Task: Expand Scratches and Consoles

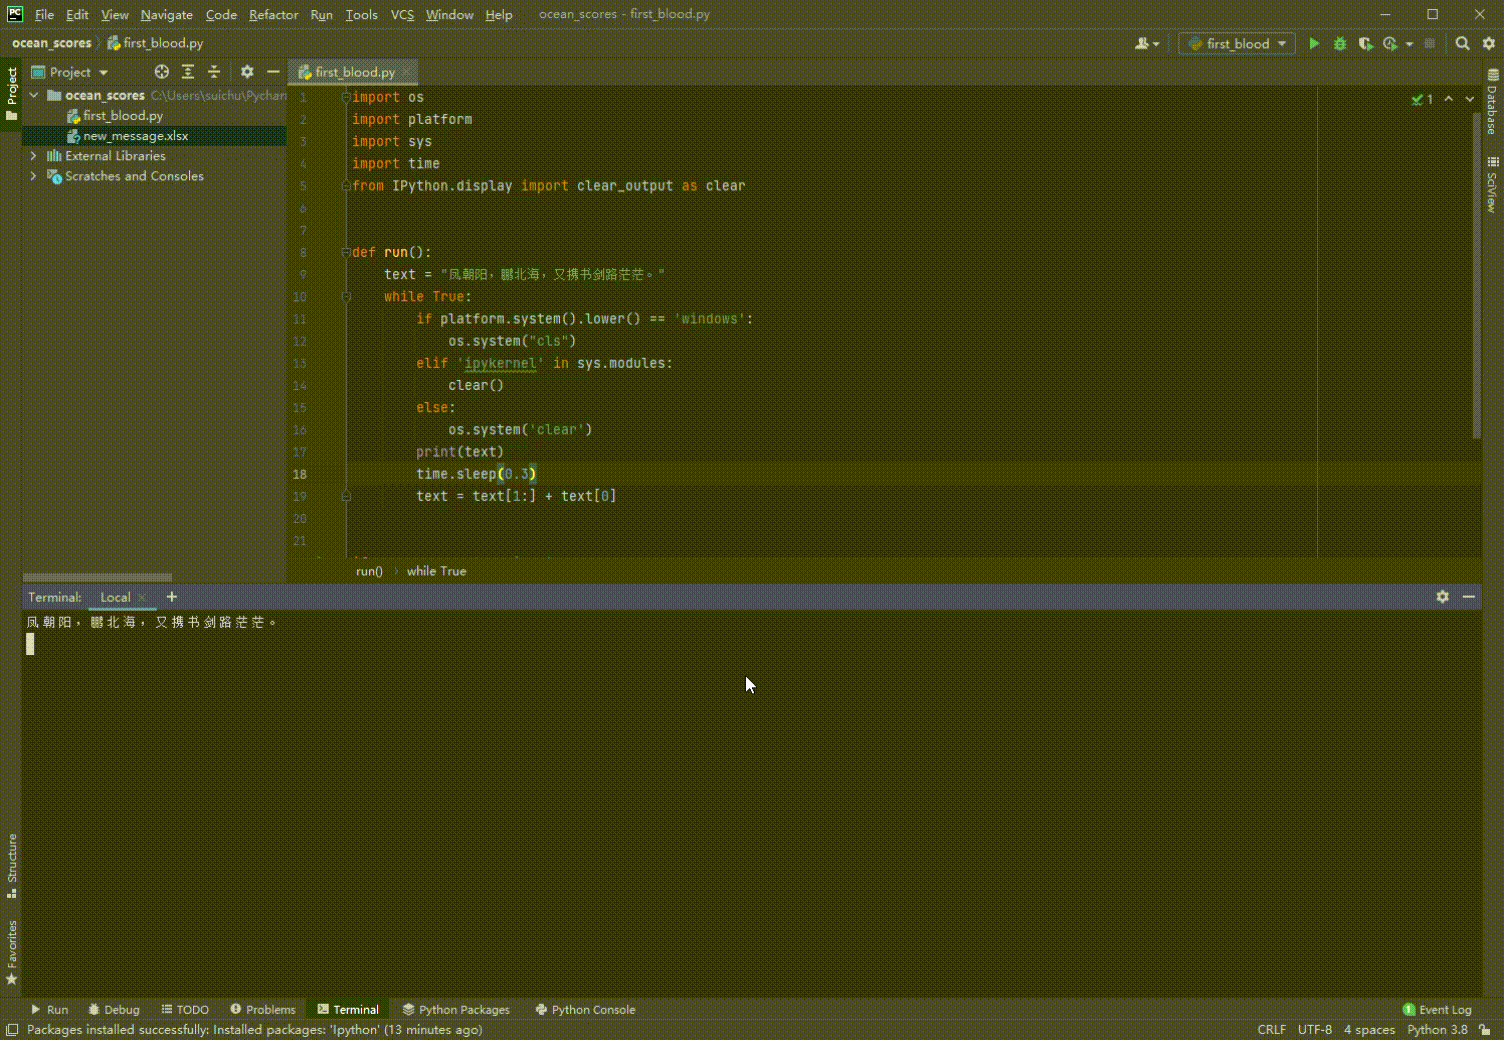Action: [x=33, y=176]
